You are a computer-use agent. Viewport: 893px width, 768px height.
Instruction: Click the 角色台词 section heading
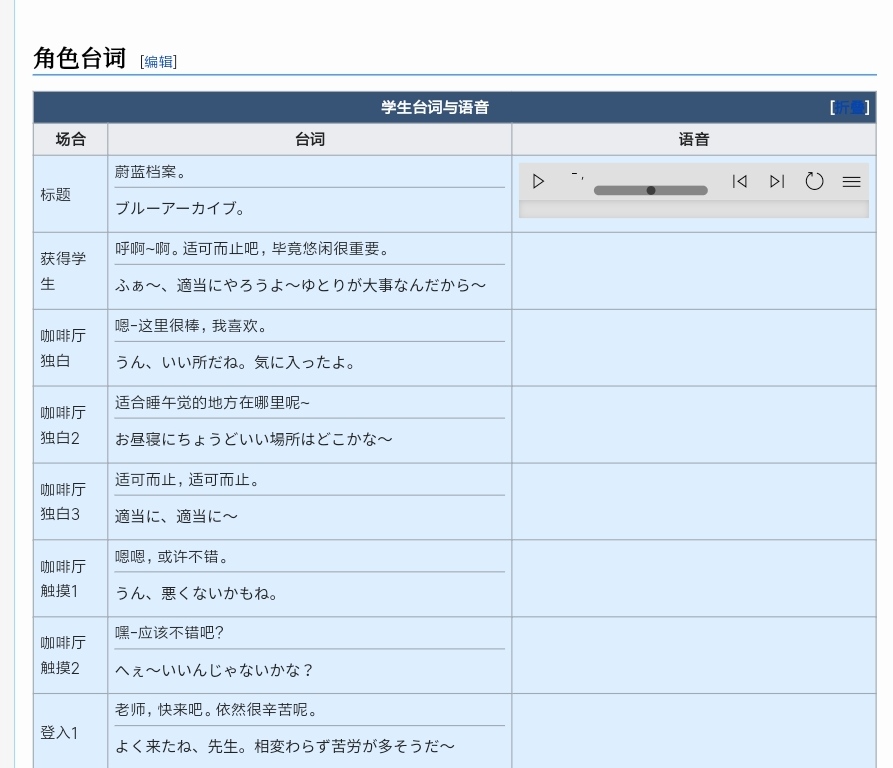coord(80,59)
